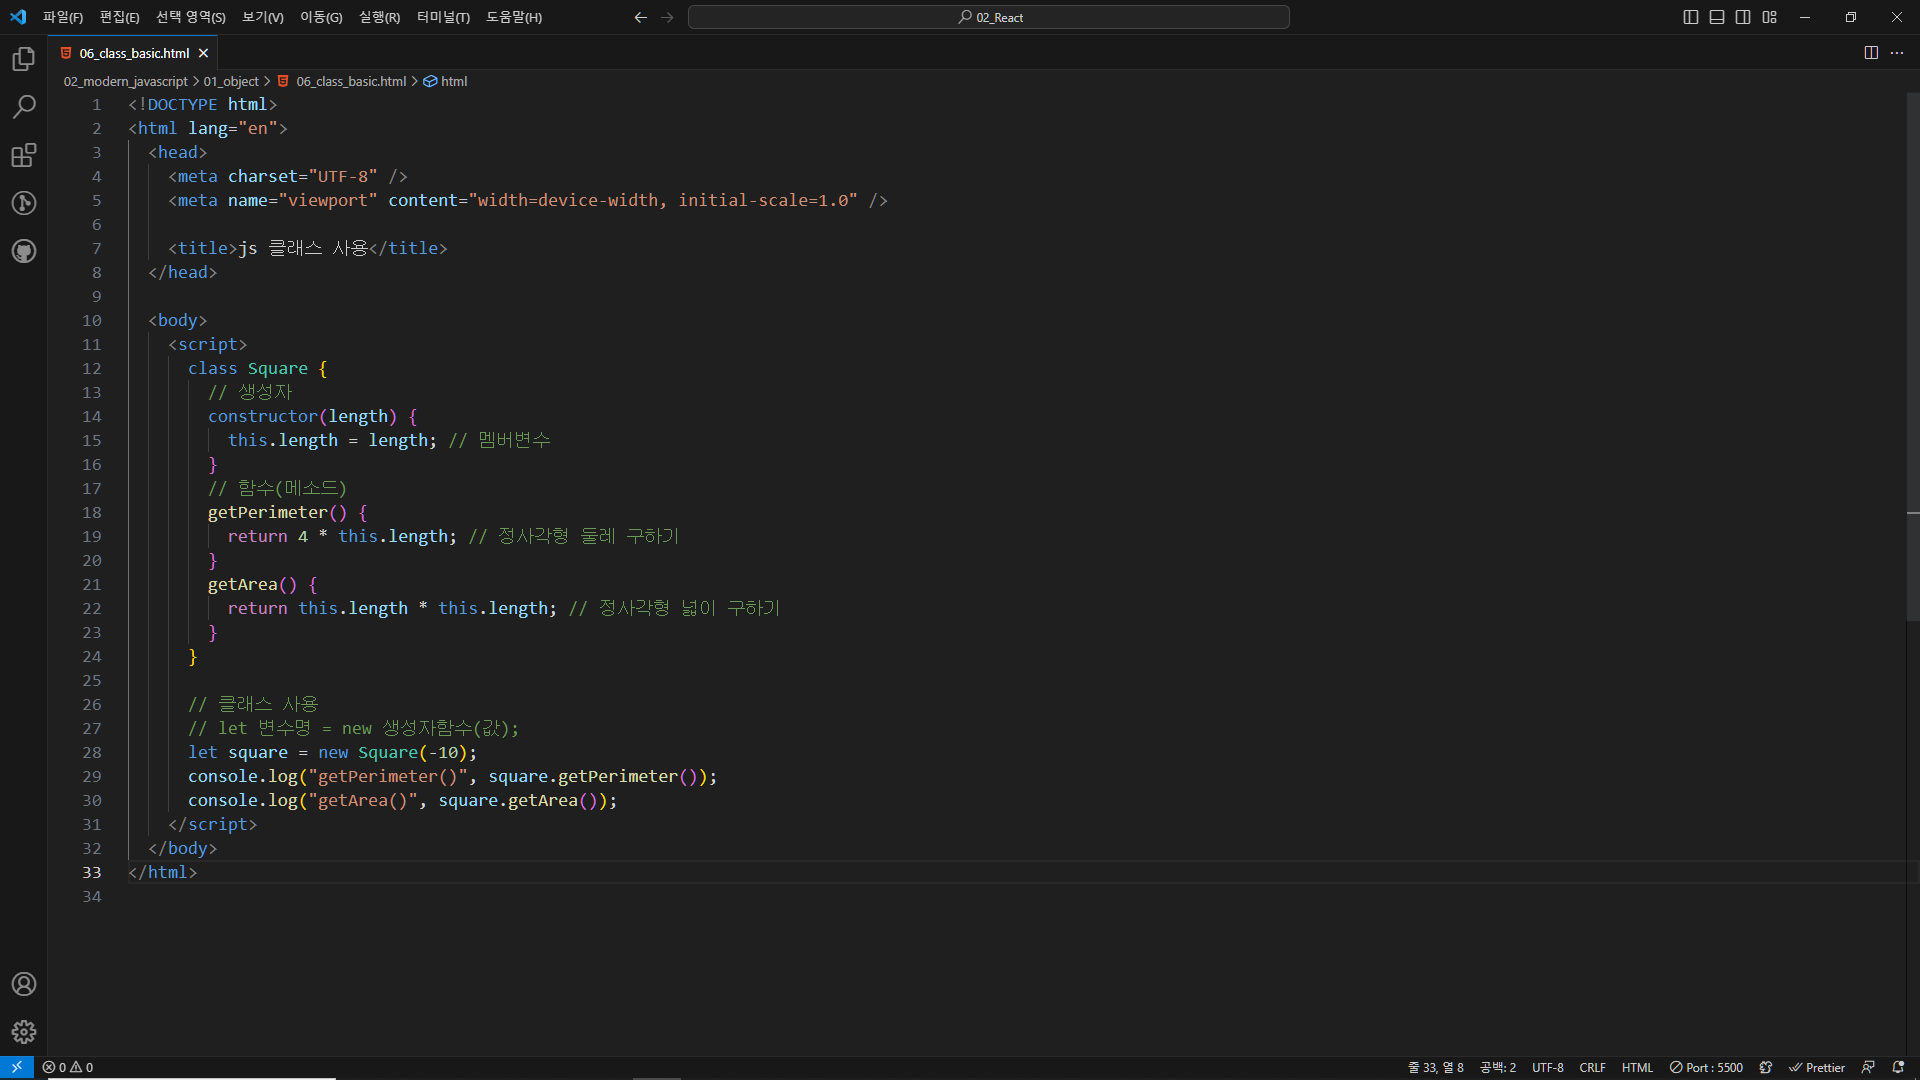Image resolution: width=1920 pixels, height=1080 pixels.
Task: Open the Extensions view icon
Action: coord(24,155)
